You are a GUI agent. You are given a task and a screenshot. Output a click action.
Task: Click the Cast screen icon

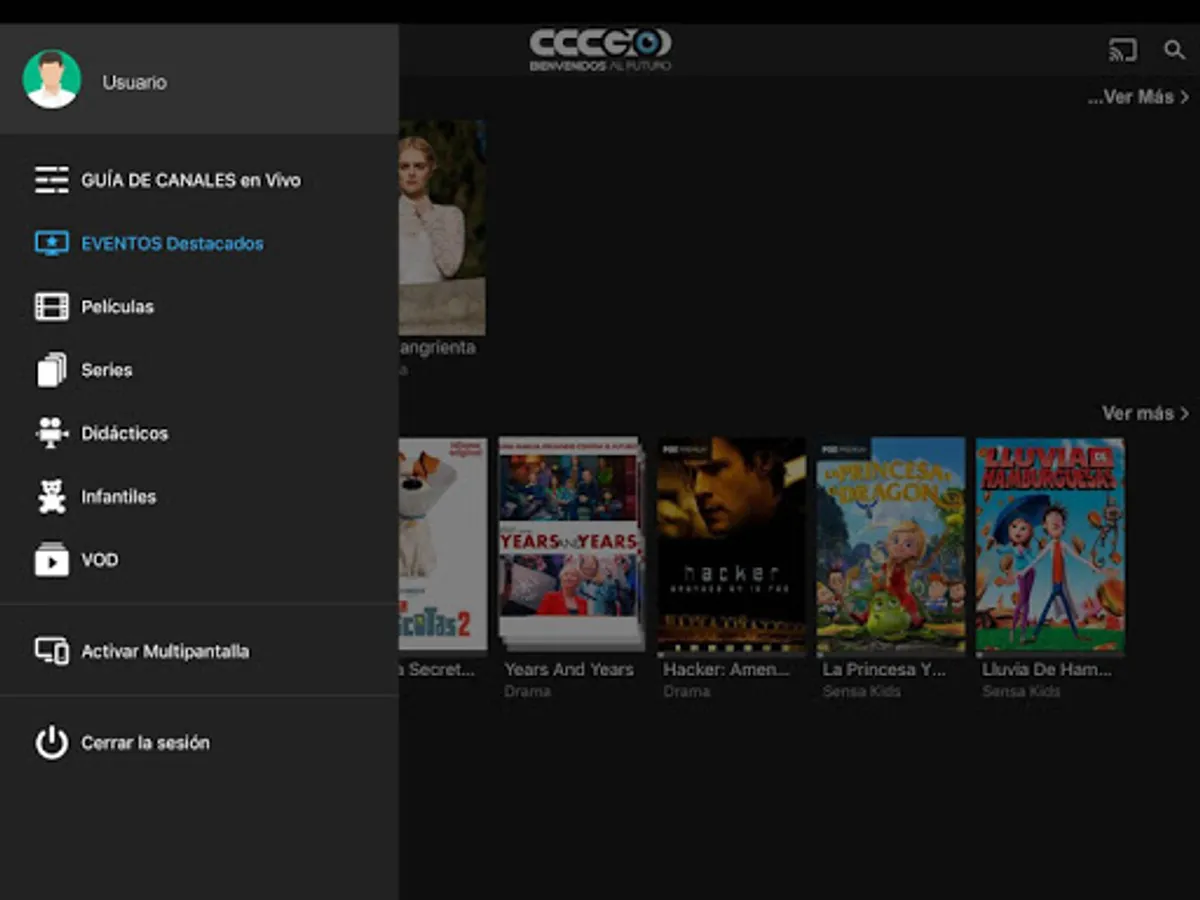(x=1123, y=50)
